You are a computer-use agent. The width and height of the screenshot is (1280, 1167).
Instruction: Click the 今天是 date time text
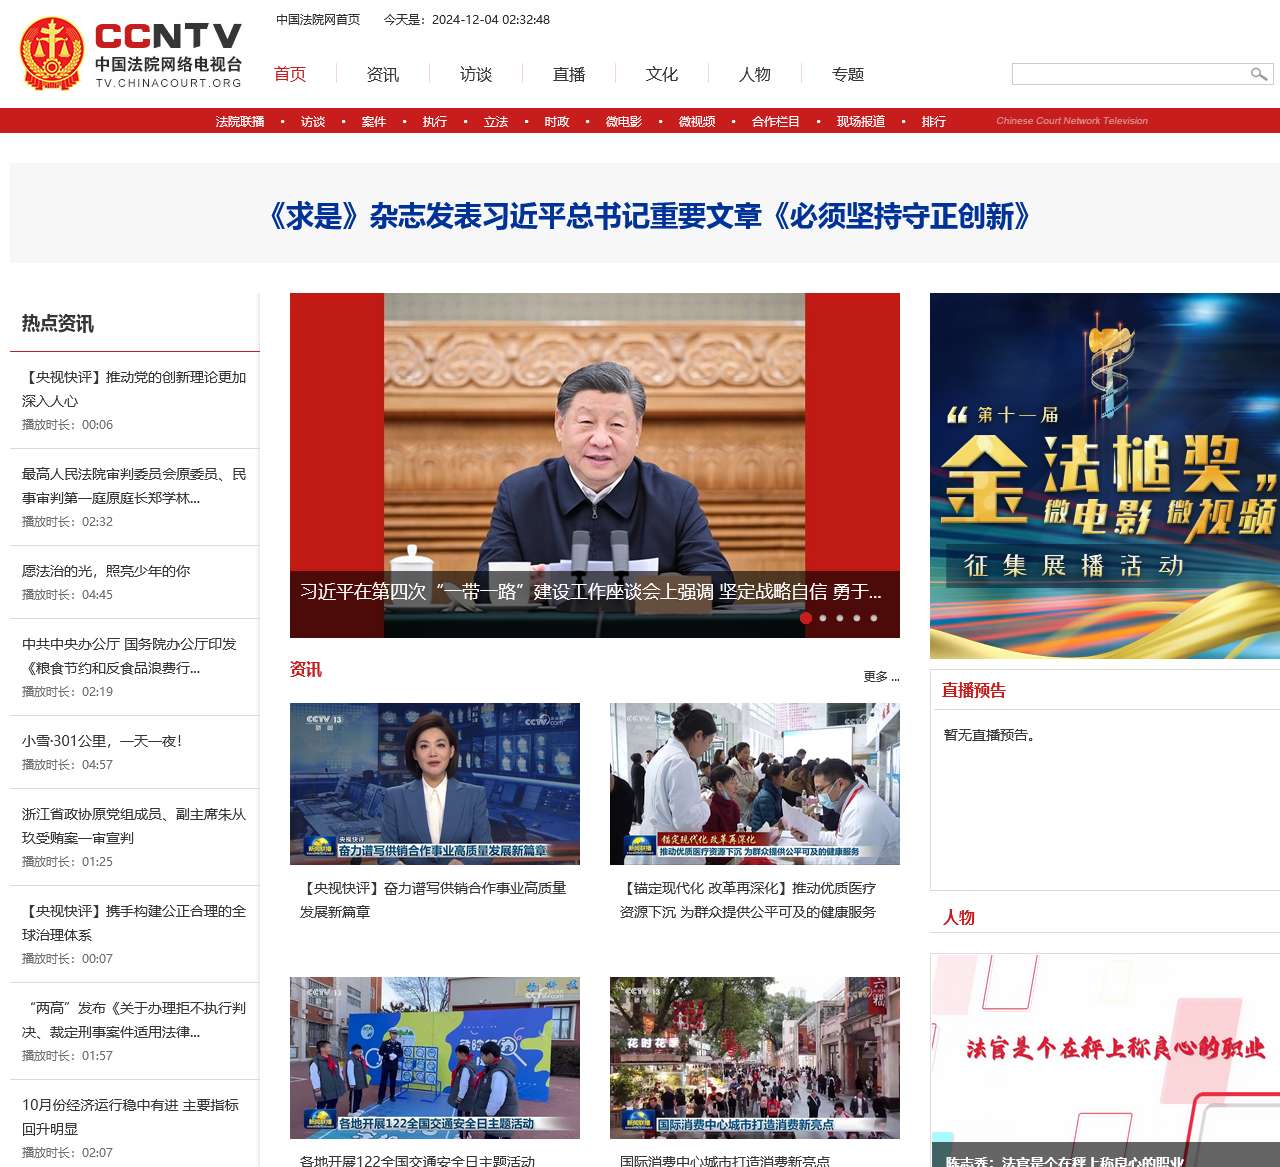click(x=467, y=19)
